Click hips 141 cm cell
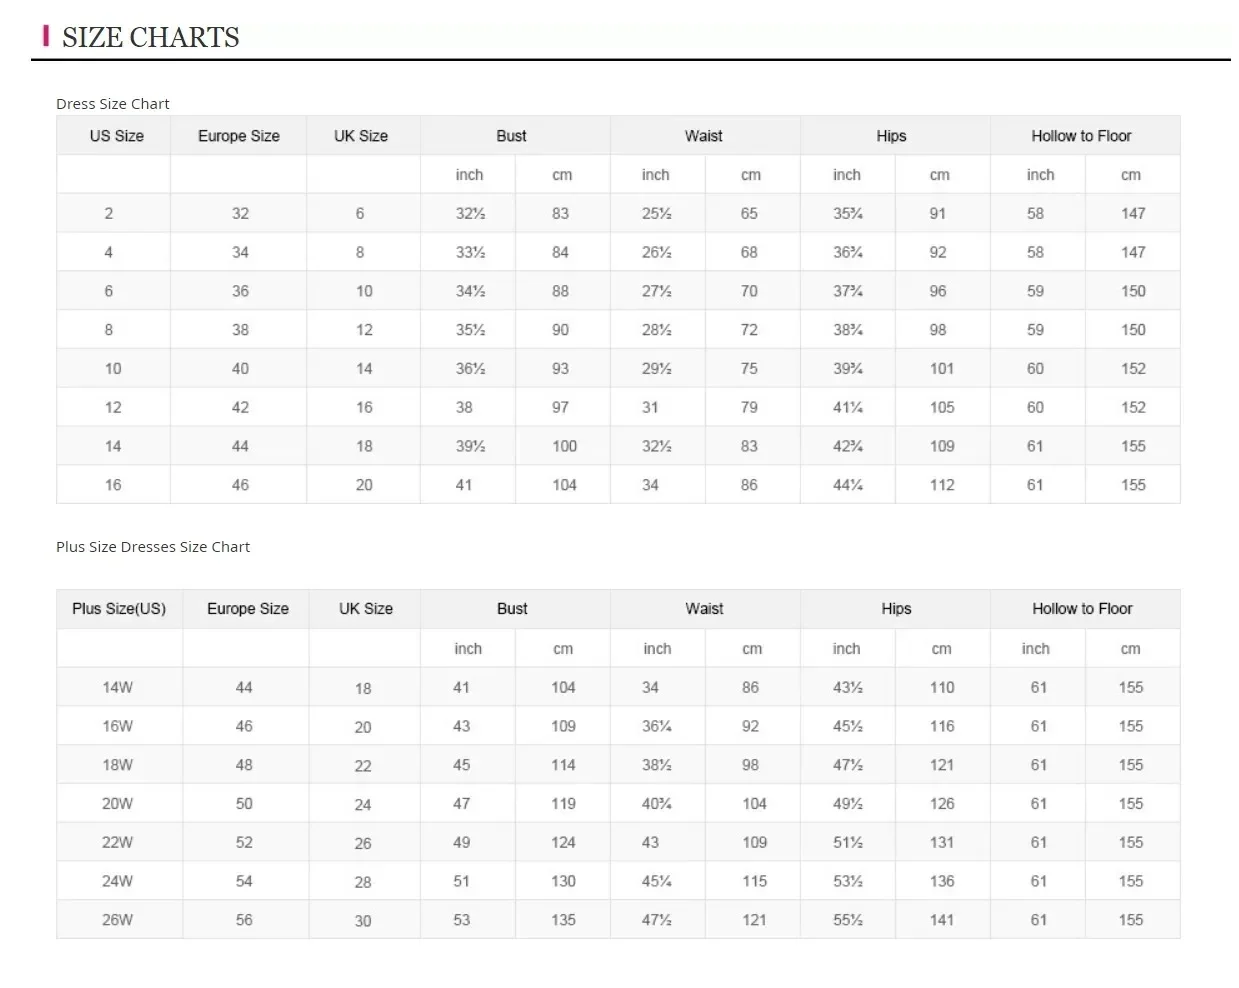Viewport: 1239px width, 988px height. 942,920
